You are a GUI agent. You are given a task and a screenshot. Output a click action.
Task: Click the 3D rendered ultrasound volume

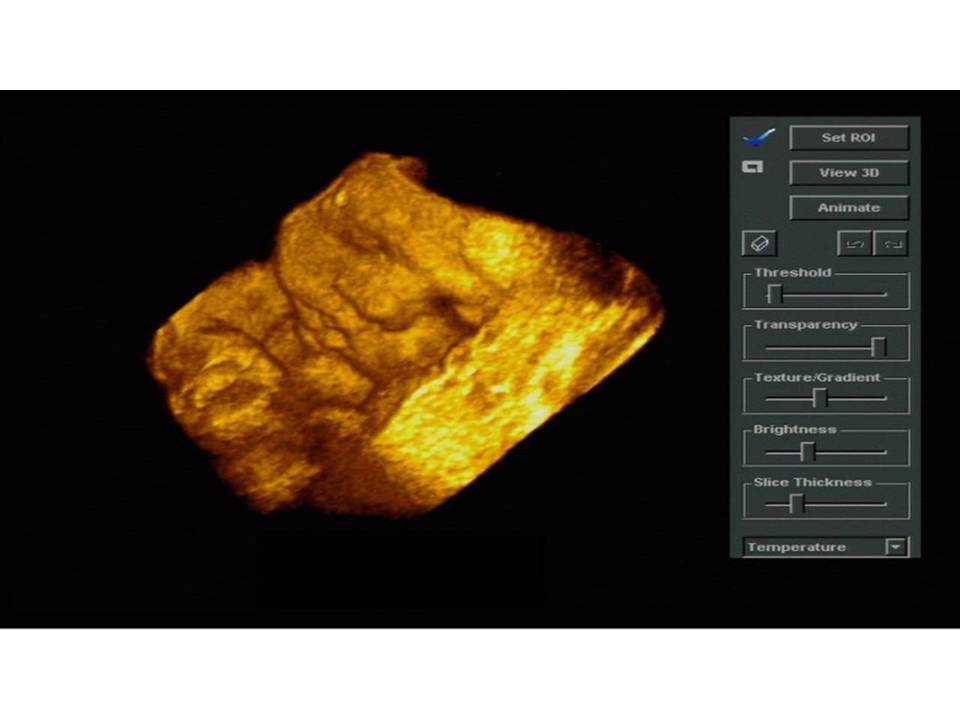pyautogui.click(x=407, y=336)
